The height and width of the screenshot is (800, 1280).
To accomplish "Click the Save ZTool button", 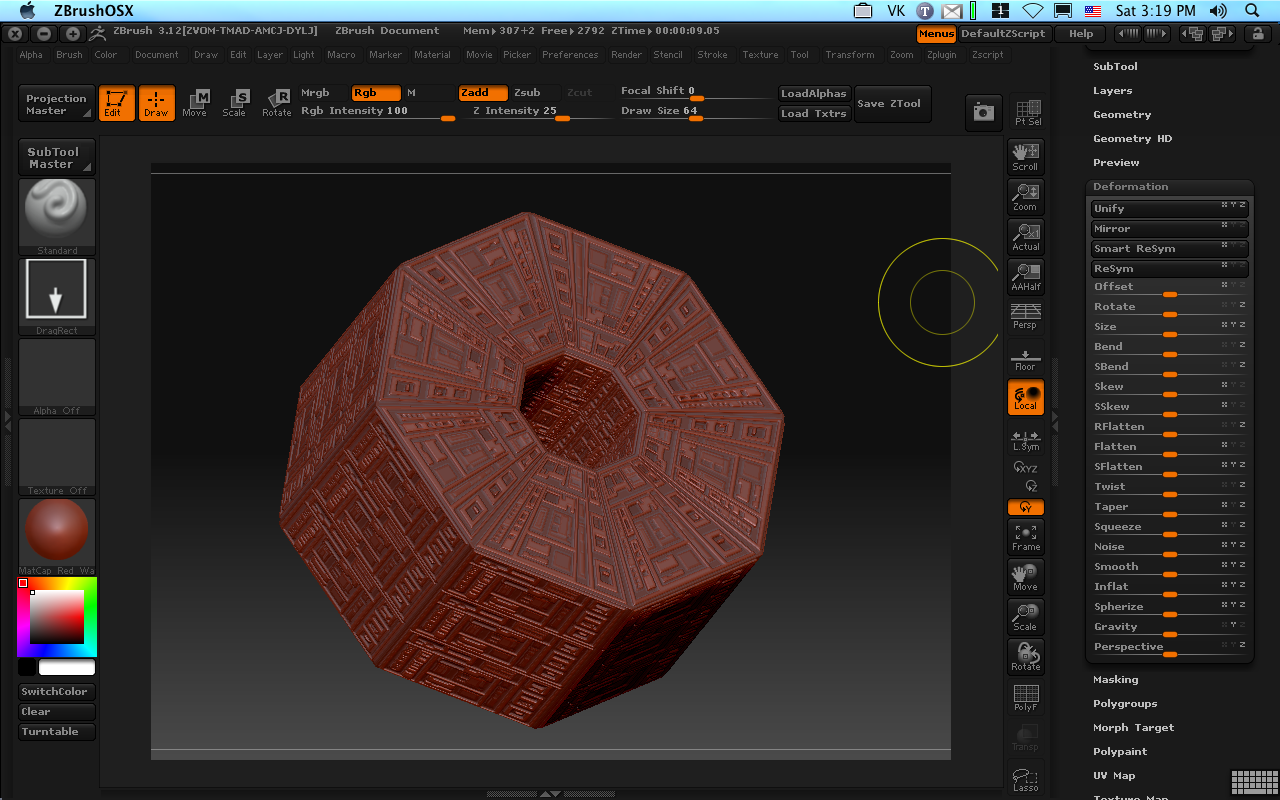I will pyautogui.click(x=889, y=103).
